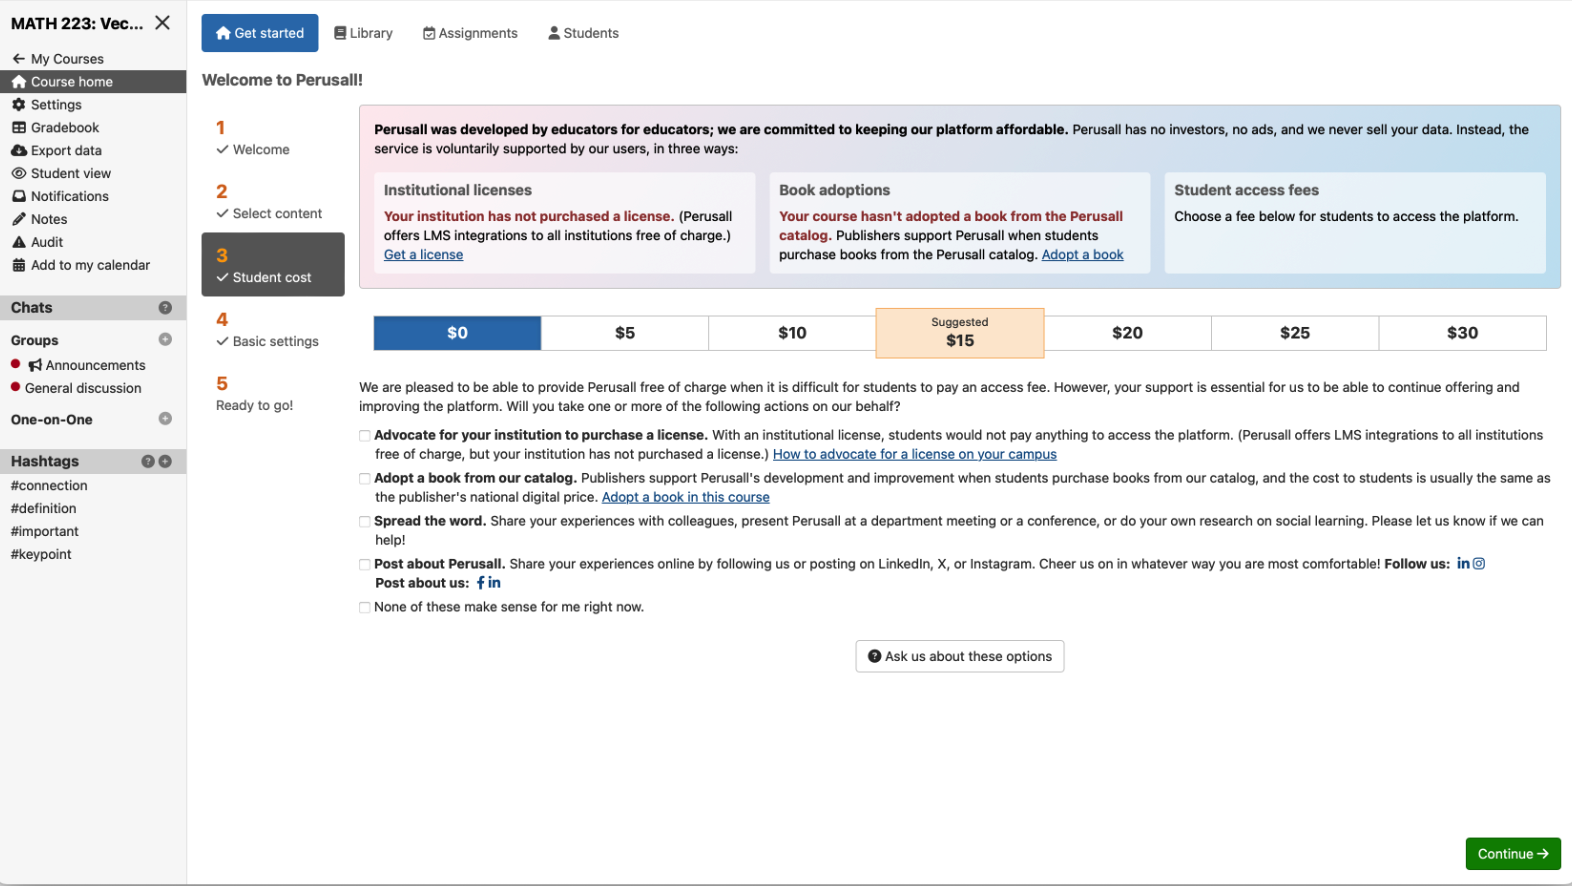Viewport: 1572px width, 886px height.
Task: Check the Spread the word option
Action: [365, 522]
